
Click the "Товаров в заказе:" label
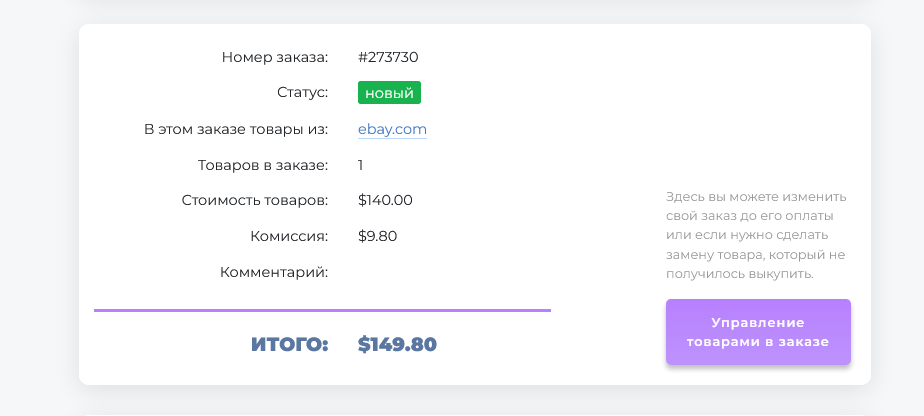coord(263,165)
